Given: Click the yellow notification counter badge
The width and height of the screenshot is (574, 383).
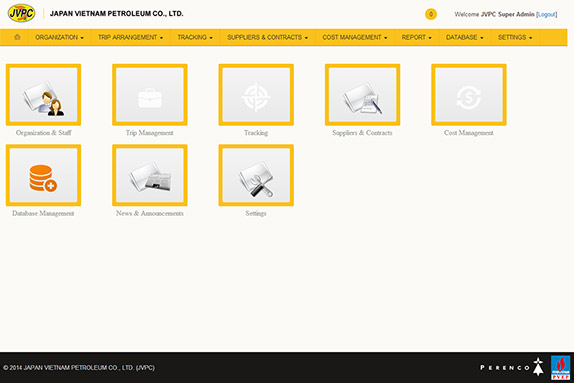Looking at the screenshot, I should pyautogui.click(x=431, y=14).
